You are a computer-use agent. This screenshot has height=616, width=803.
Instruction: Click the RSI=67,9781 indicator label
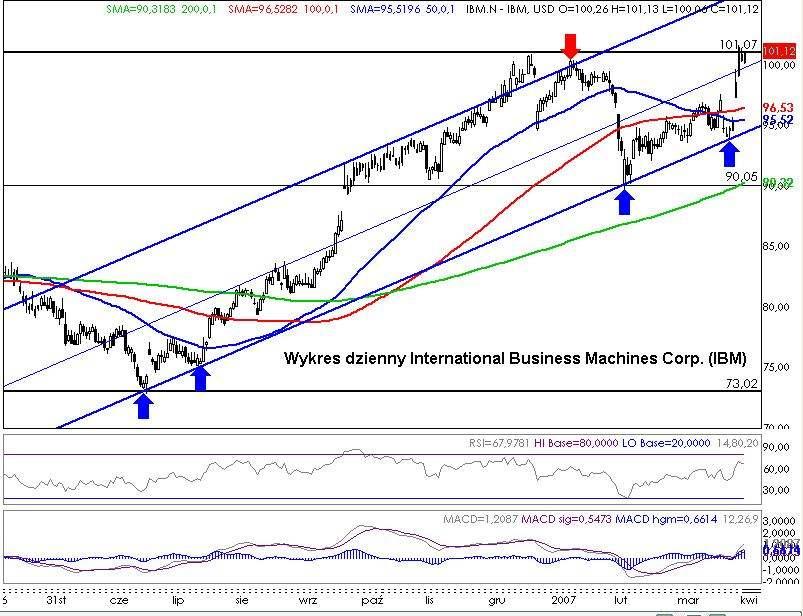(500, 443)
